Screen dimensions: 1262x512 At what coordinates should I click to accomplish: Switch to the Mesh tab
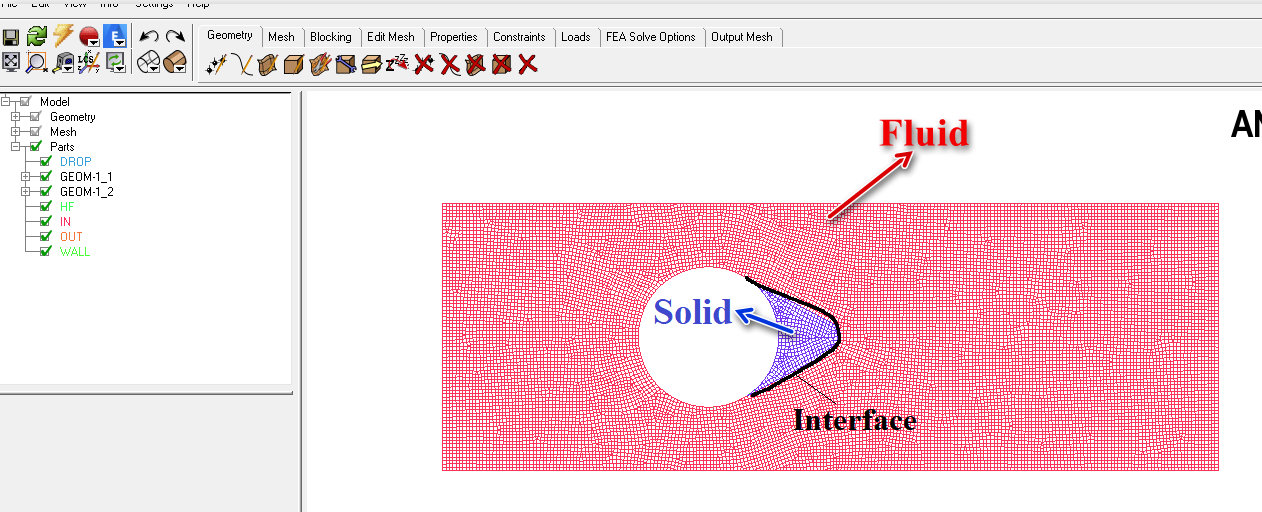pyautogui.click(x=281, y=37)
